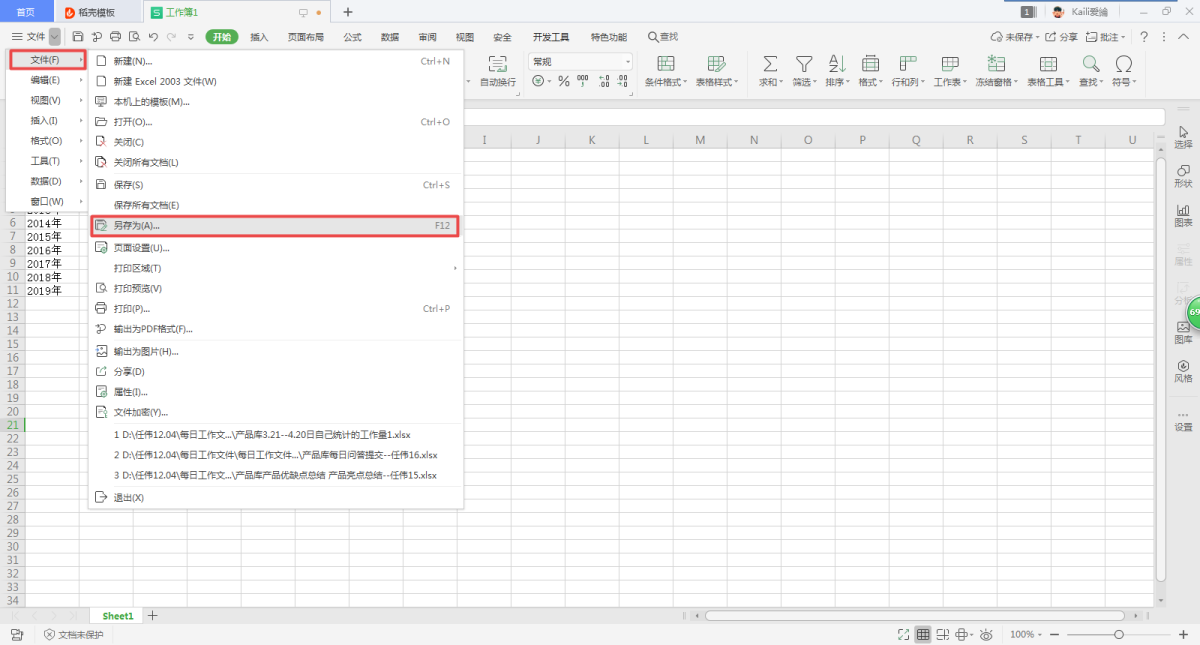Open the 图表 chart panel in right sidebar

(1183, 215)
